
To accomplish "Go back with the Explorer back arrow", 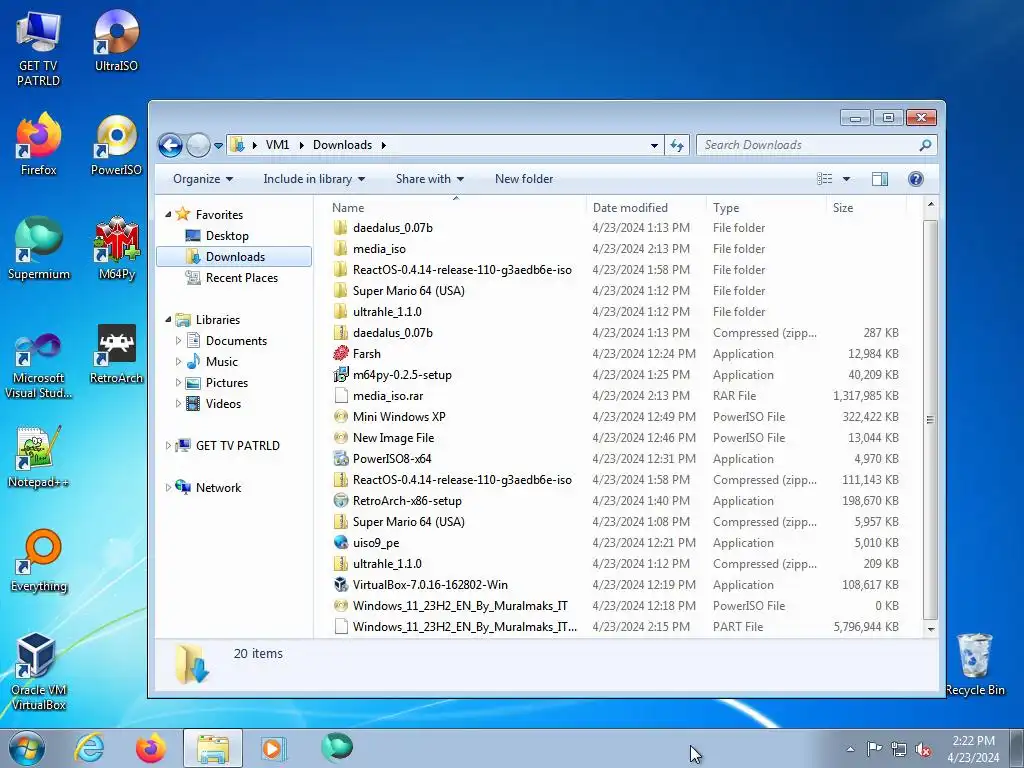I will 170,145.
